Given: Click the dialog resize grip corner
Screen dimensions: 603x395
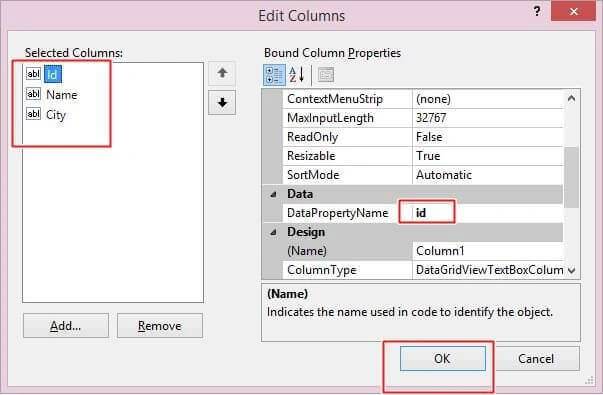Looking at the screenshot, I should point(590,380).
